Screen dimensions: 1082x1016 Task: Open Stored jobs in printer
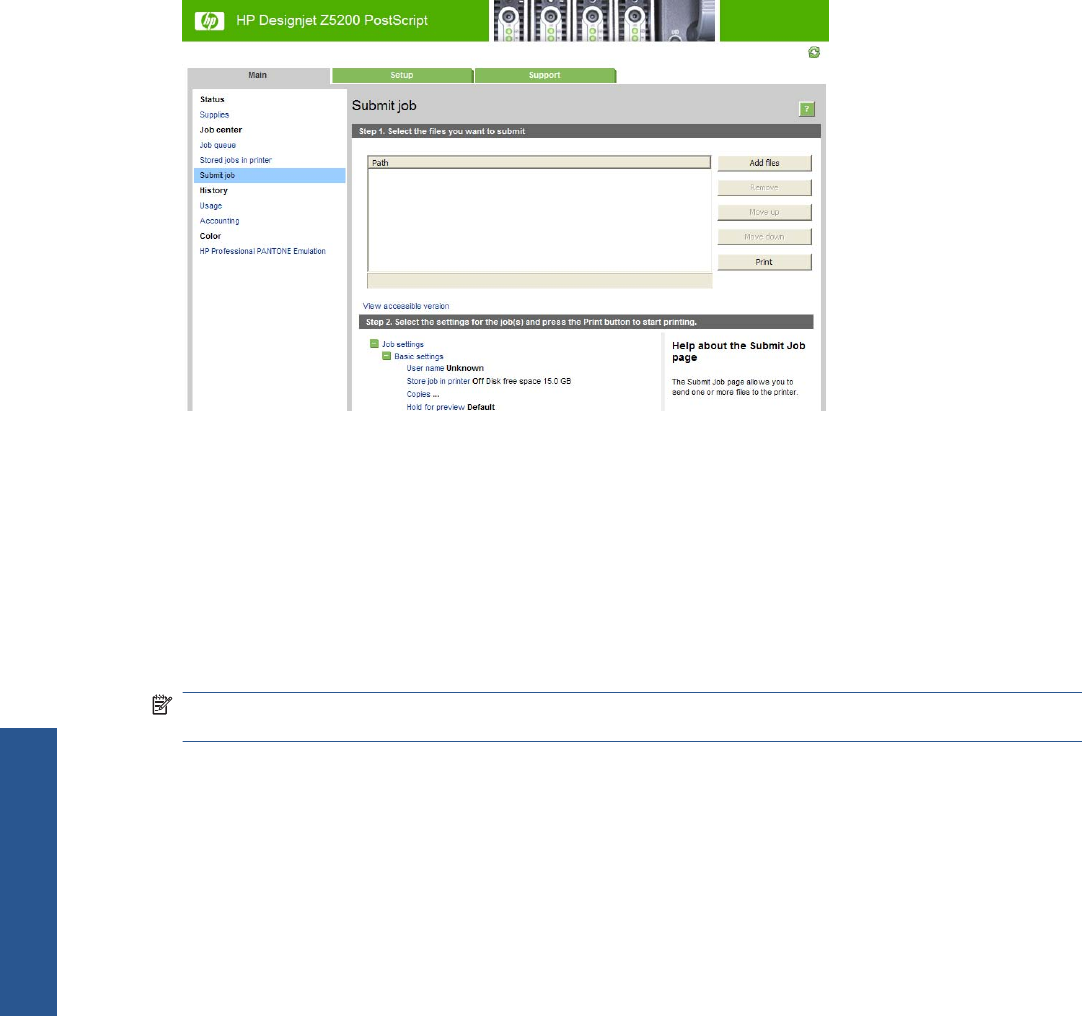(x=236, y=160)
